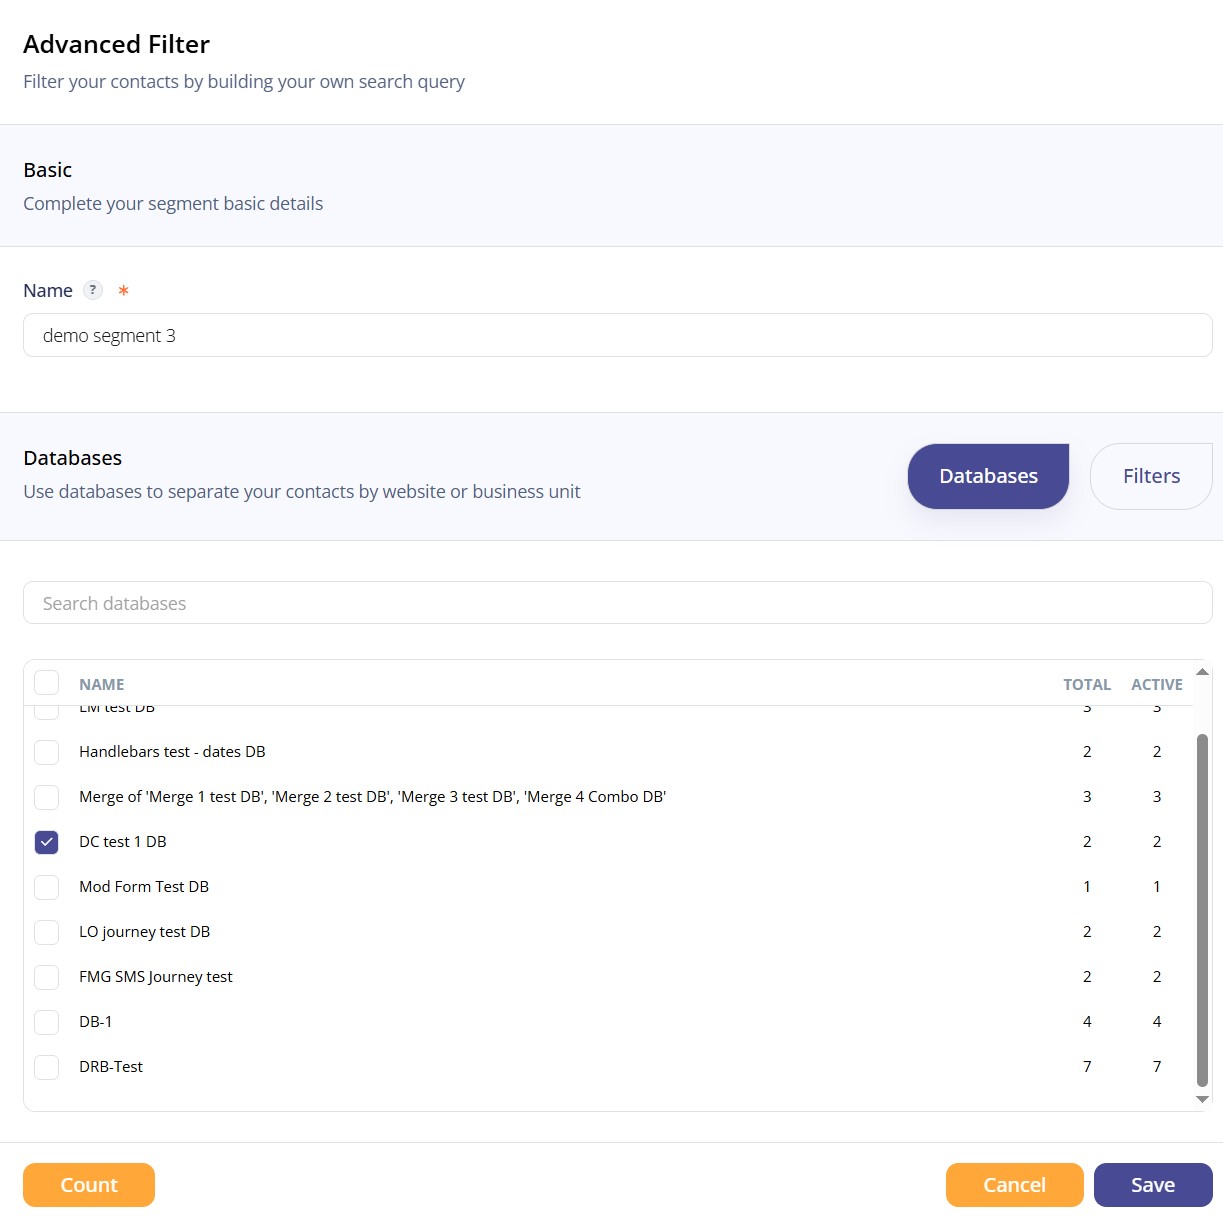This screenshot has height=1230, width=1223.
Task: Uncheck the DC test 1 DB checkbox
Action: pos(47,842)
